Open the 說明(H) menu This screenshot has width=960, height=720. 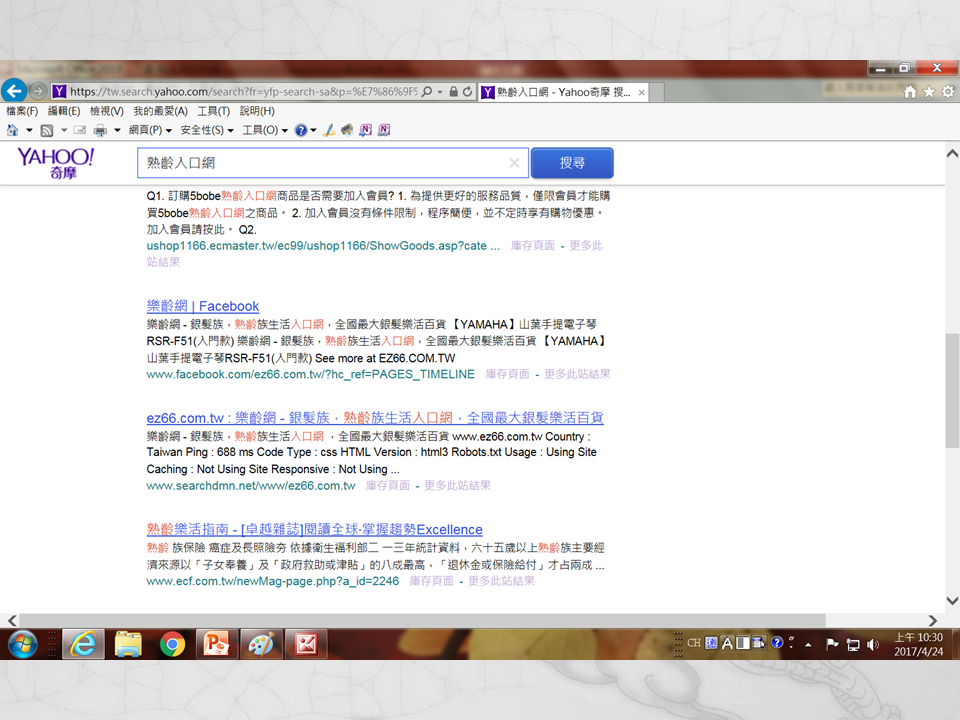coord(257,111)
